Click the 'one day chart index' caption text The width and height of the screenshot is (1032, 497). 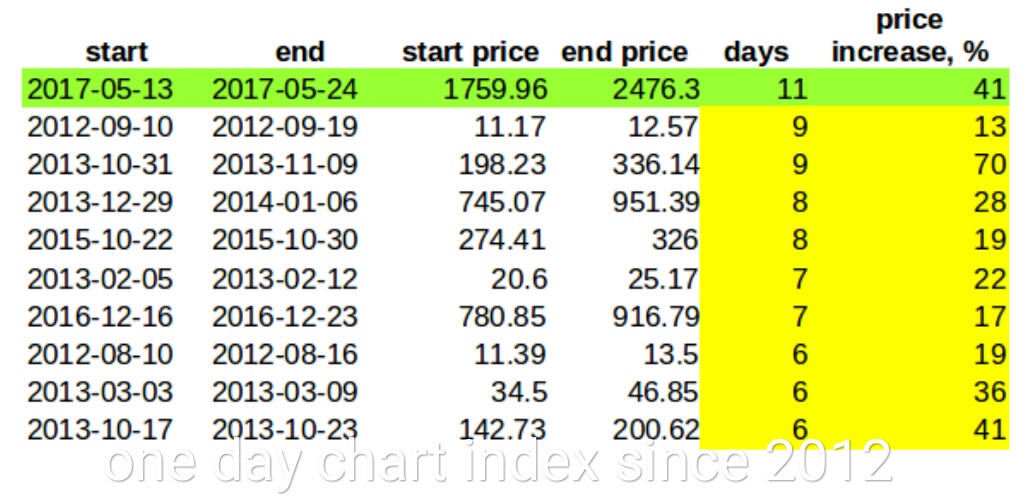point(498,461)
